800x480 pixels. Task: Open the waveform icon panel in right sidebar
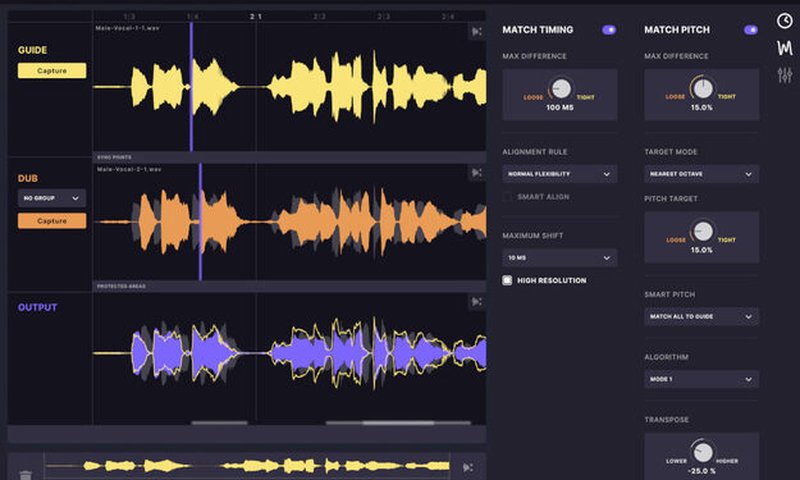pyautogui.click(x=783, y=48)
